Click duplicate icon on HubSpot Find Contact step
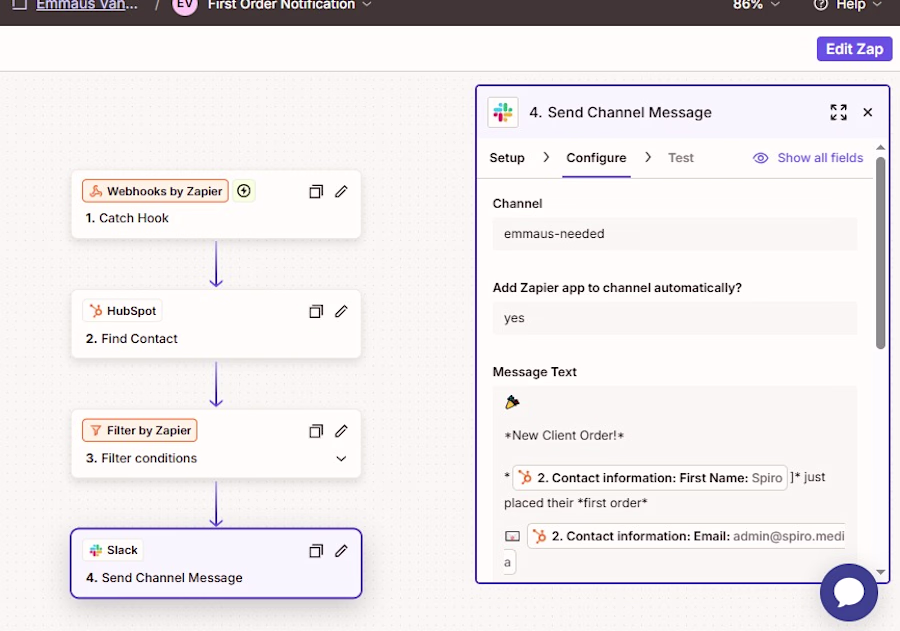 point(316,311)
